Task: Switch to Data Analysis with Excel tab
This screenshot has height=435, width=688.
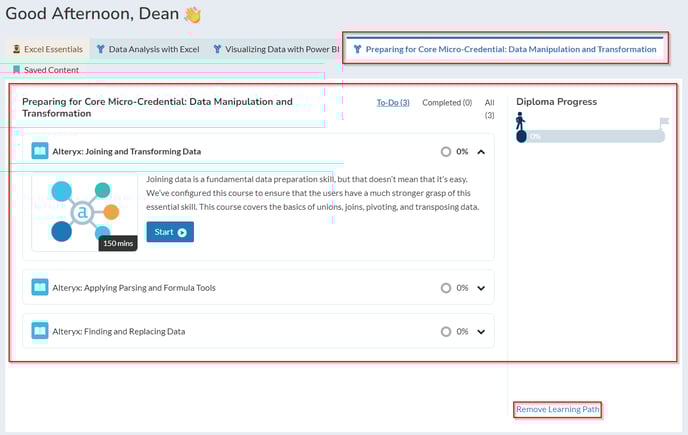Action: [148, 49]
